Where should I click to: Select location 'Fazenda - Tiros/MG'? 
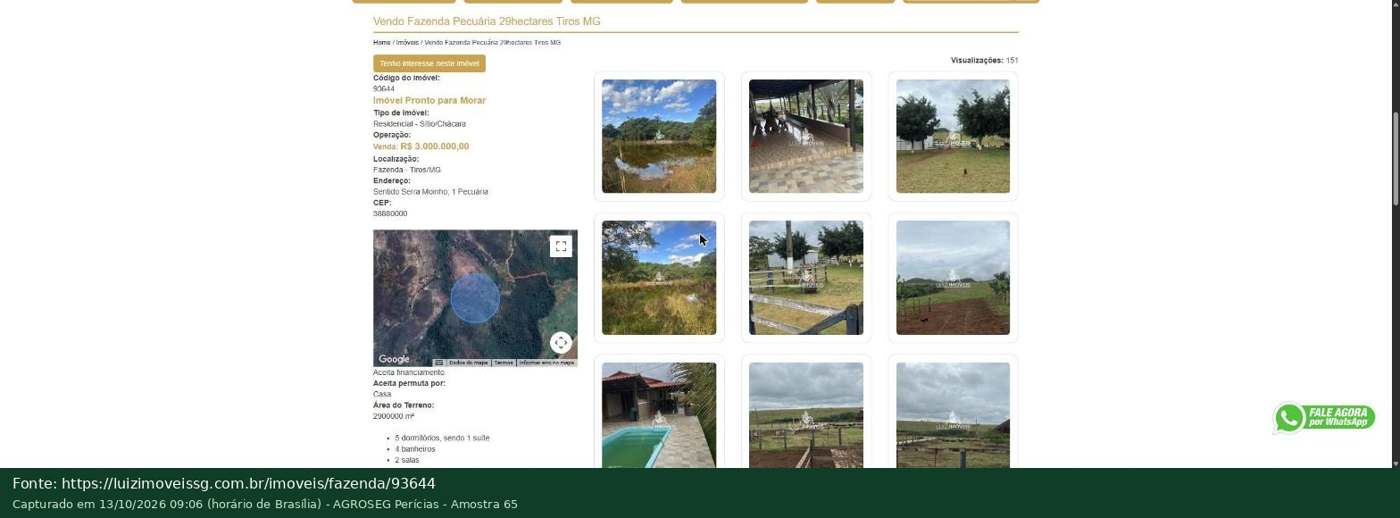pyautogui.click(x=407, y=170)
